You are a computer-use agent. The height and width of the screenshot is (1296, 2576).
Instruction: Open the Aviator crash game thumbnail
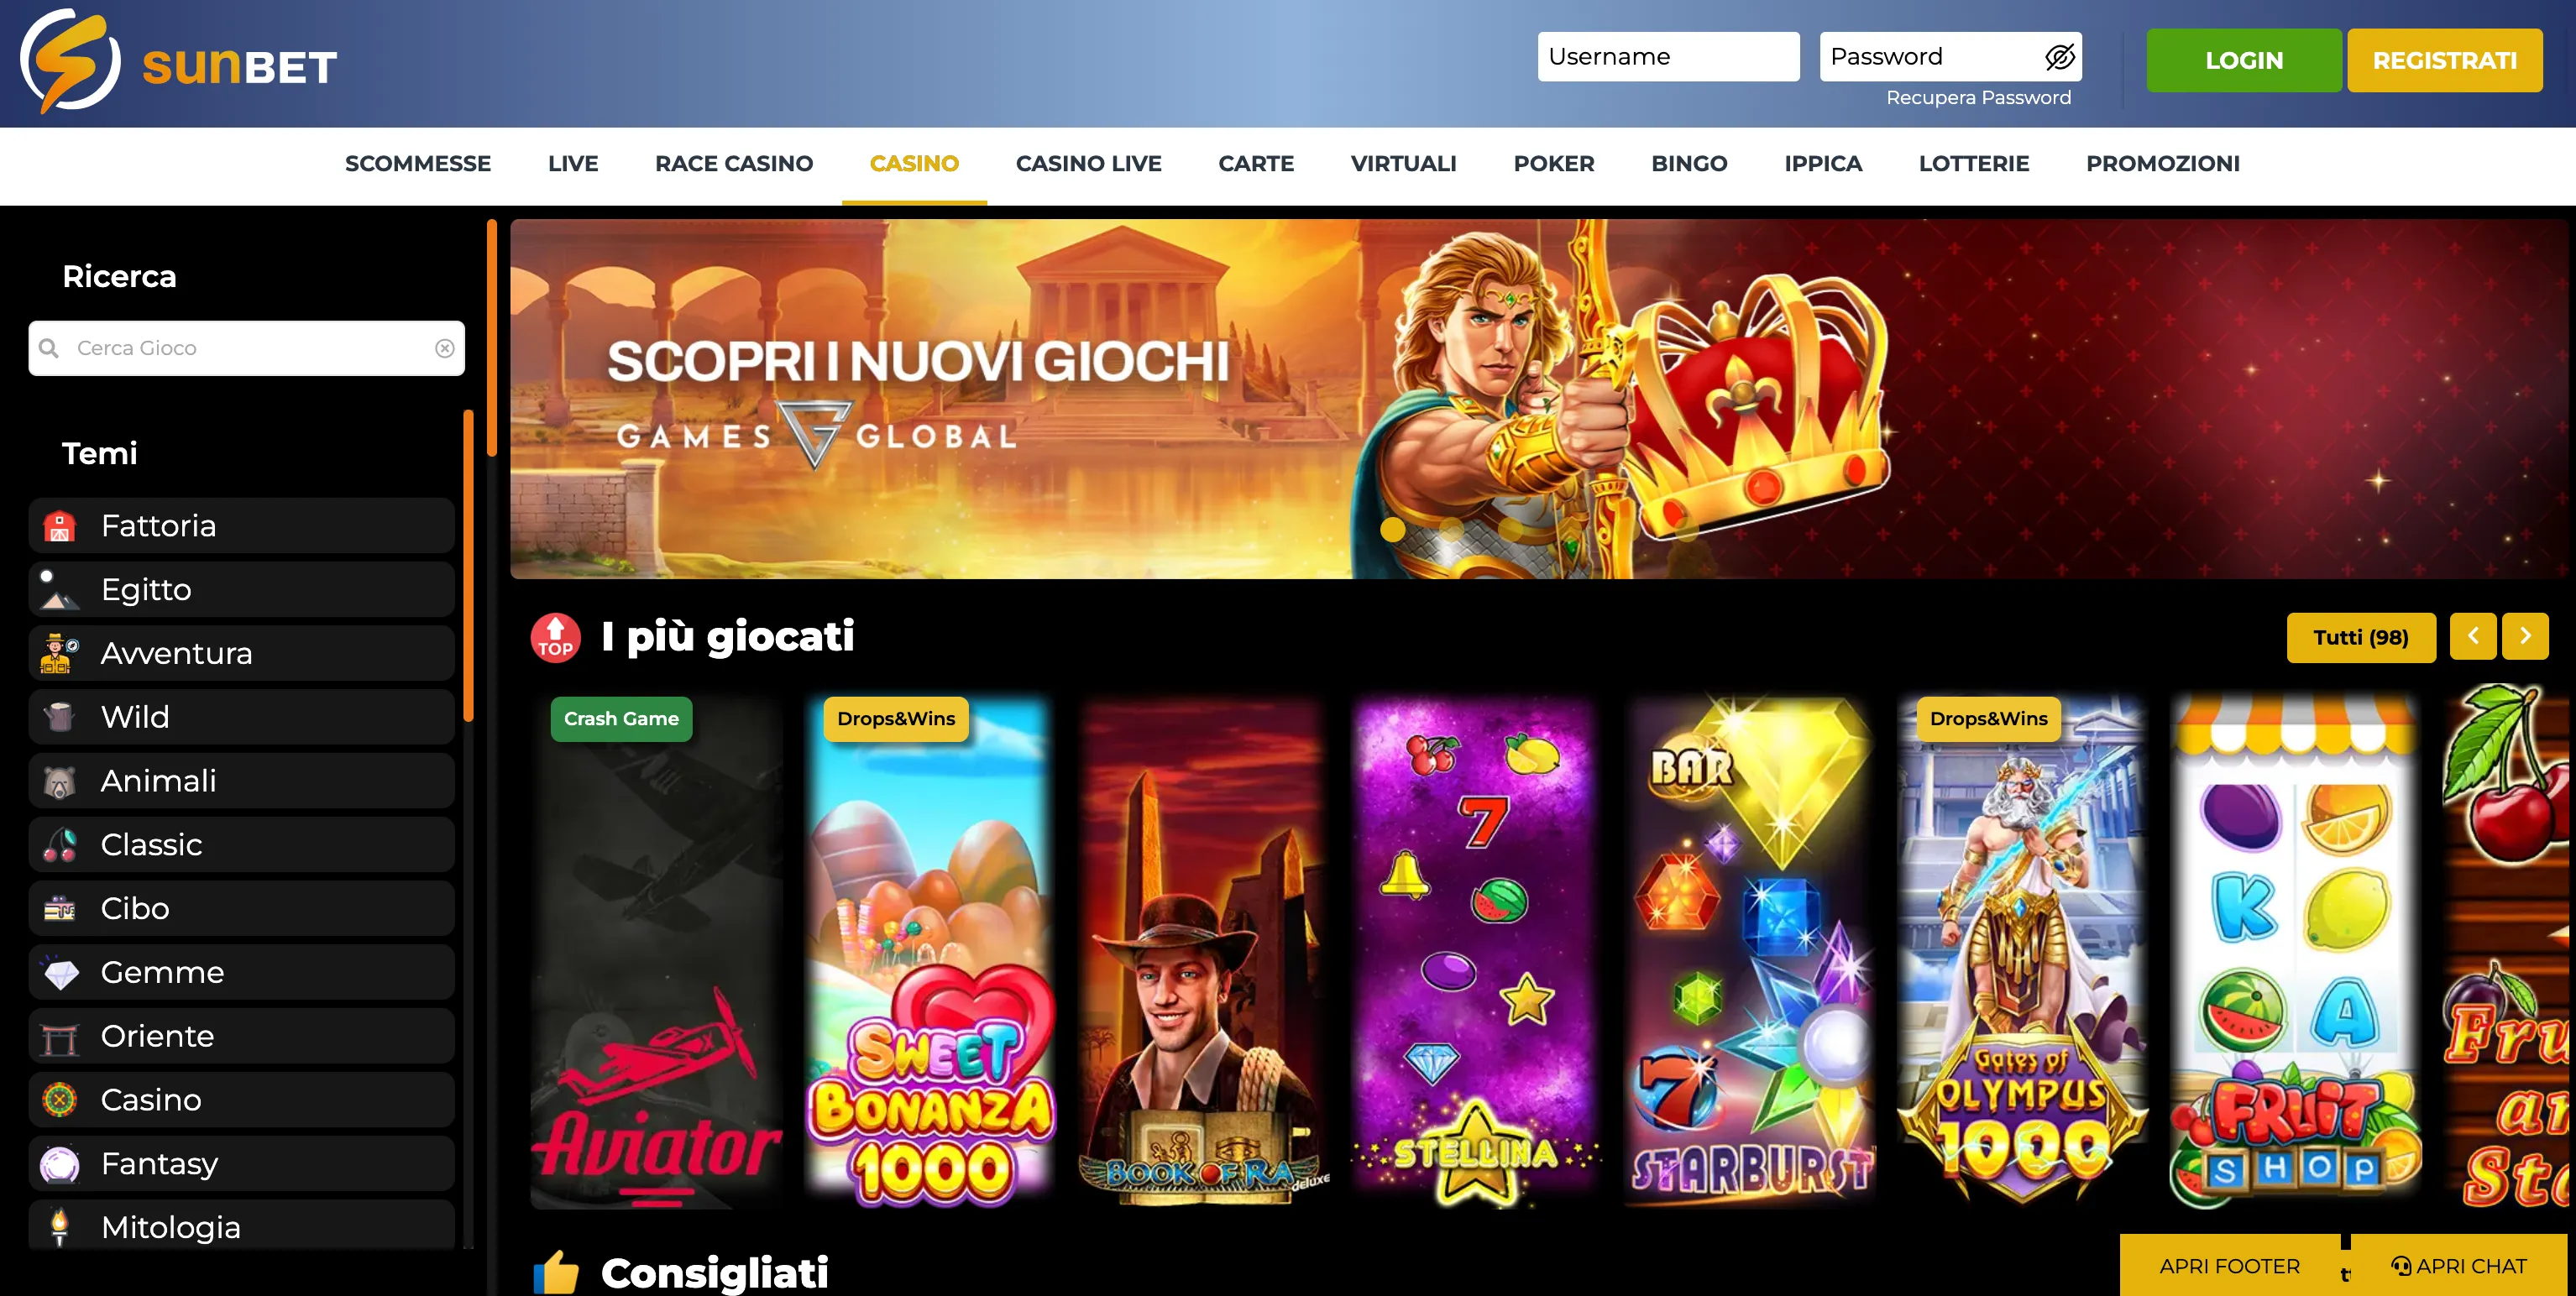[657, 953]
